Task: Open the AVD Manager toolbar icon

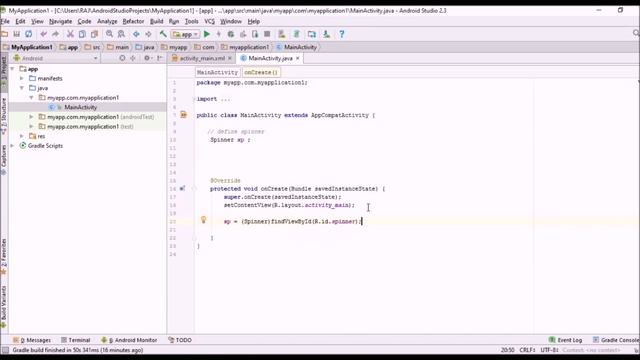Action: [282, 34]
